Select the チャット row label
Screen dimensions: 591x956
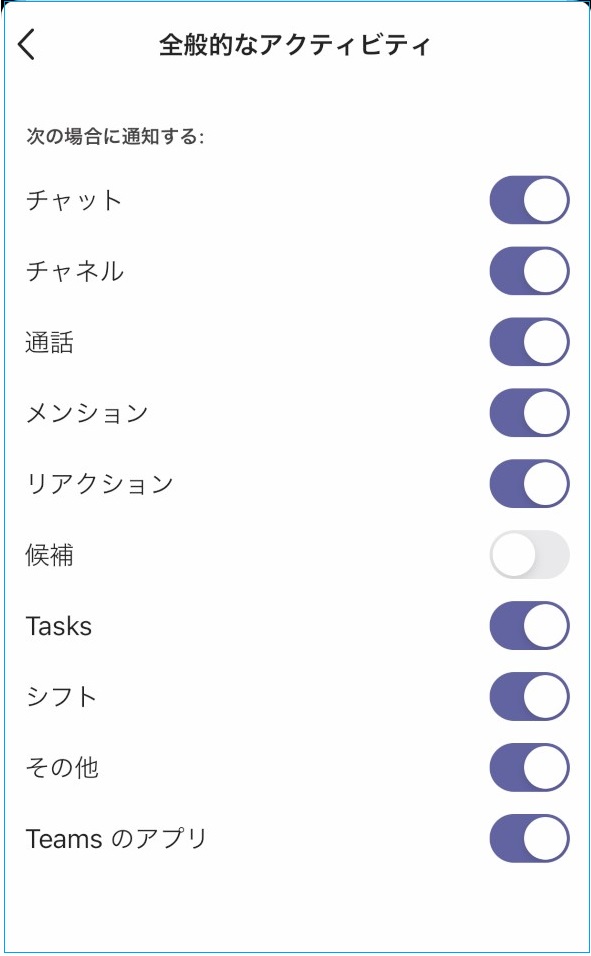(x=74, y=200)
